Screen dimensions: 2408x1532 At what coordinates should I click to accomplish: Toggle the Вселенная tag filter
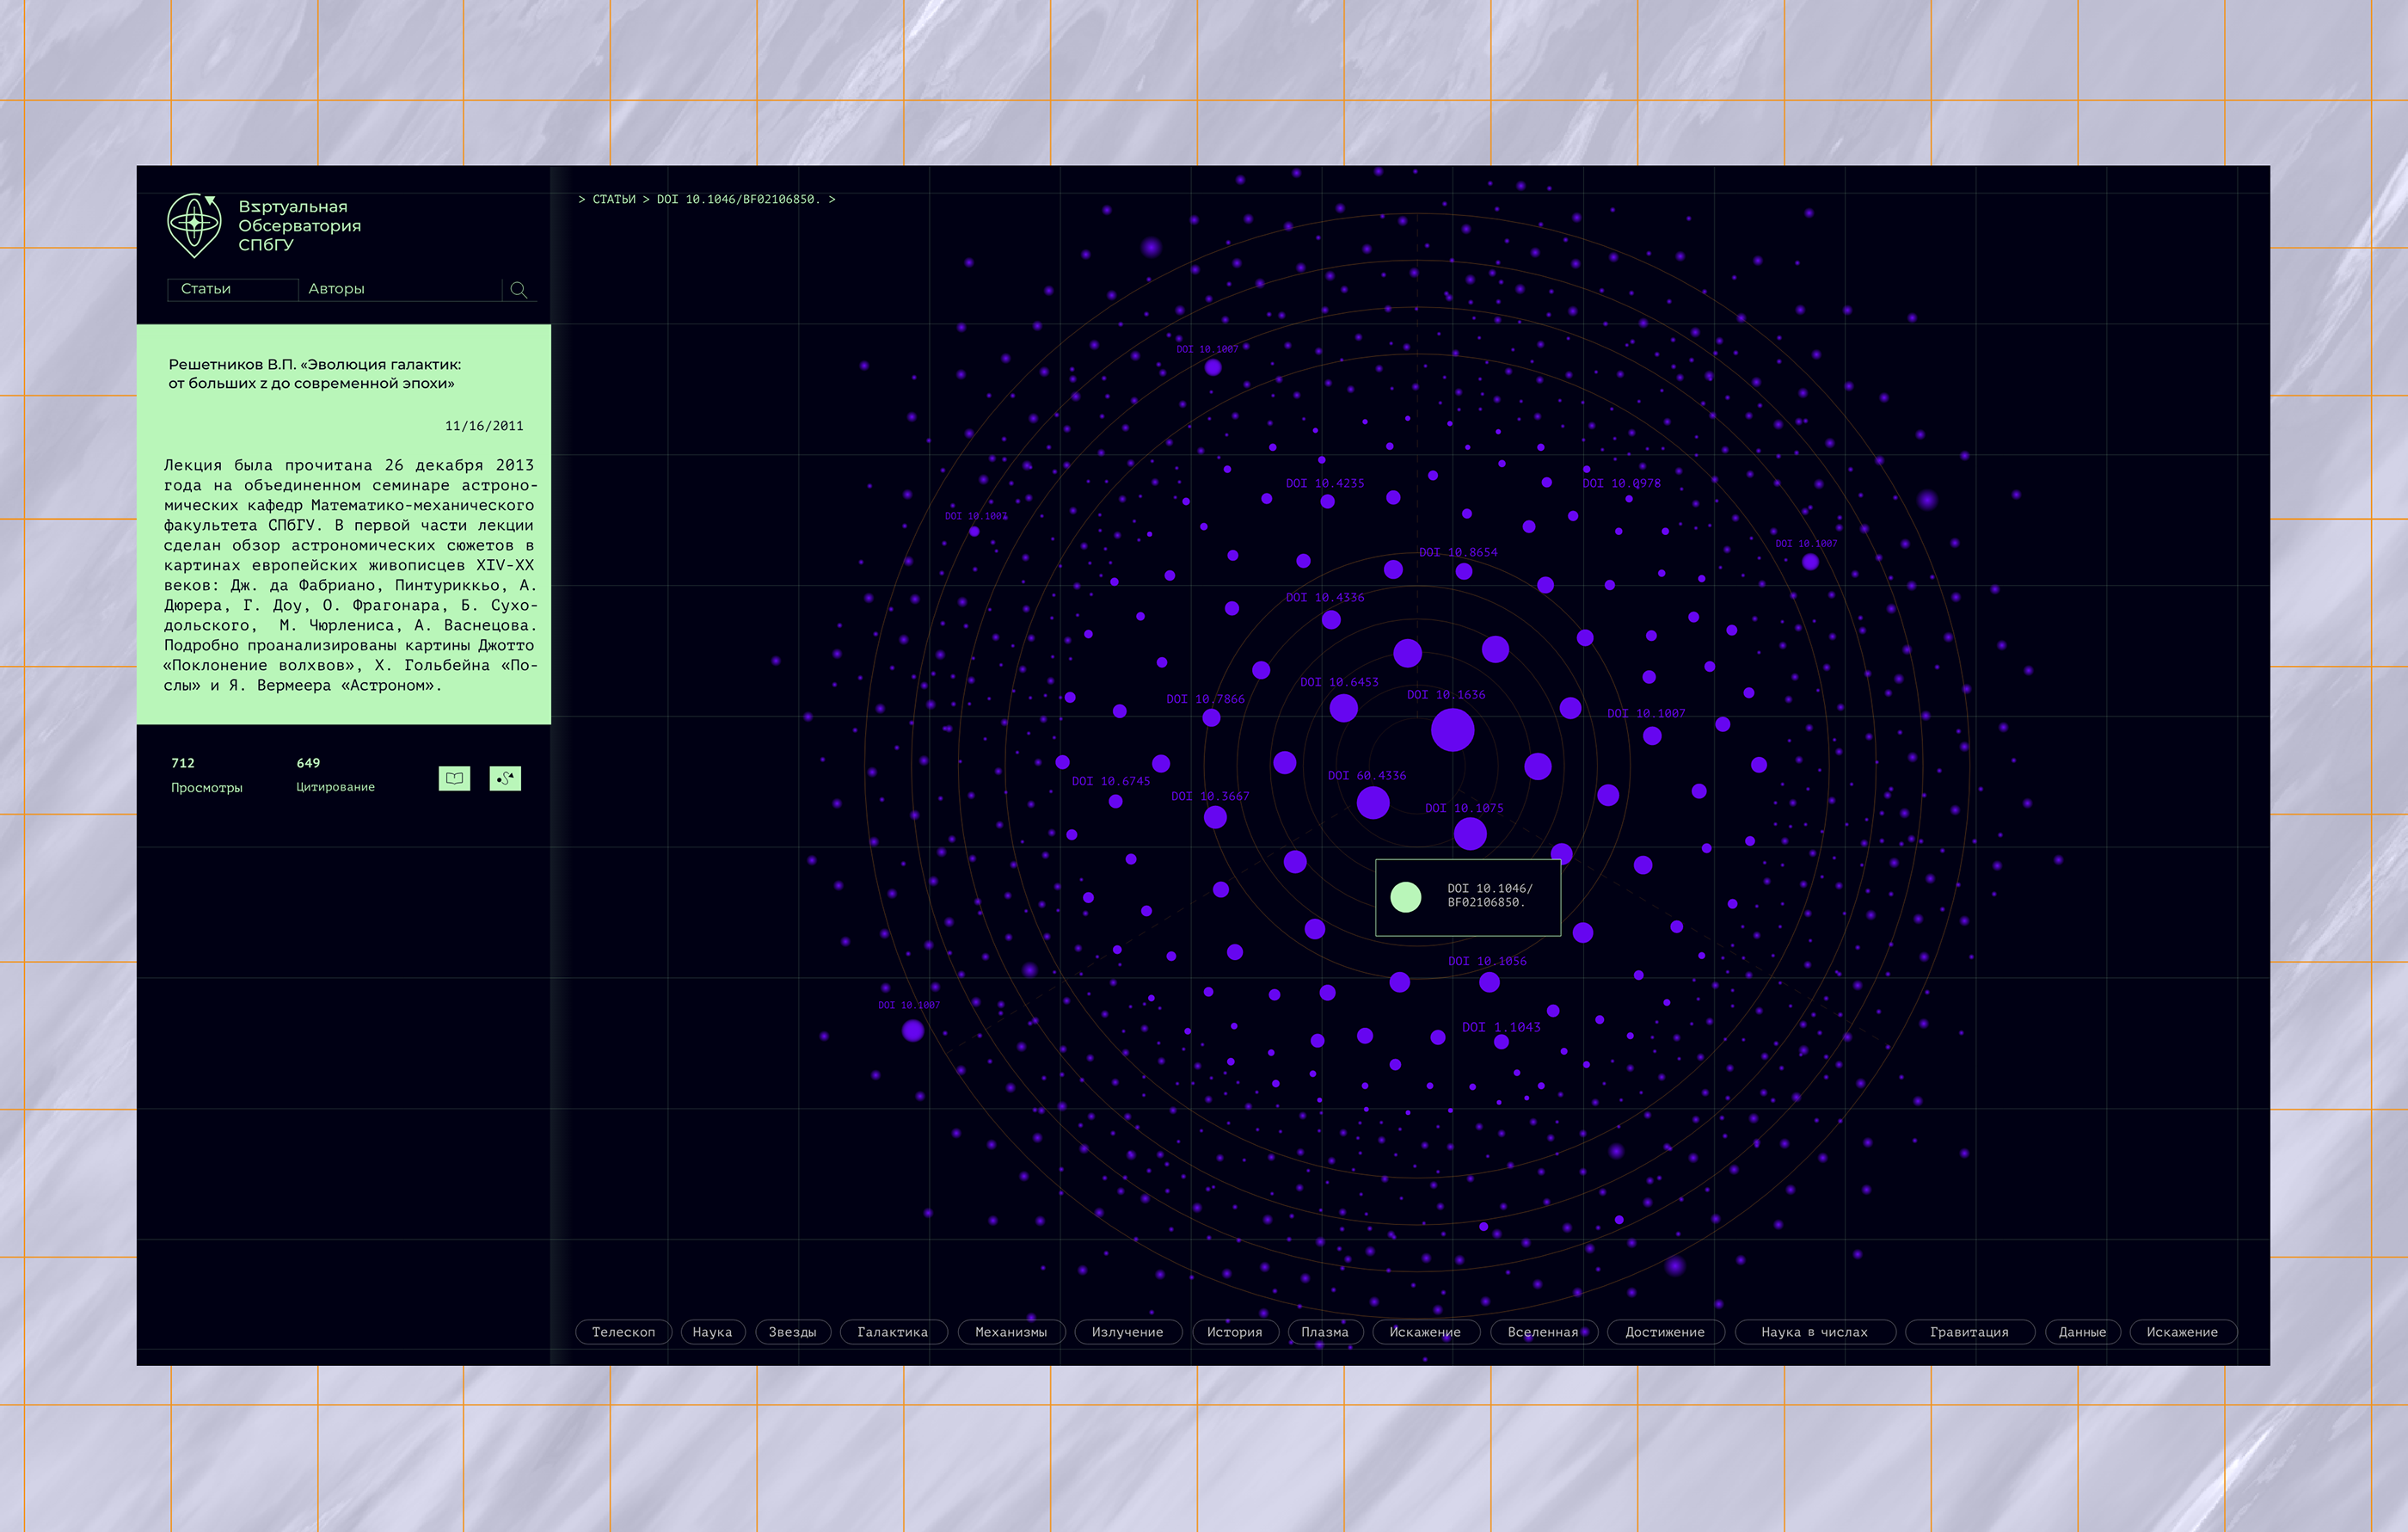point(1542,1332)
